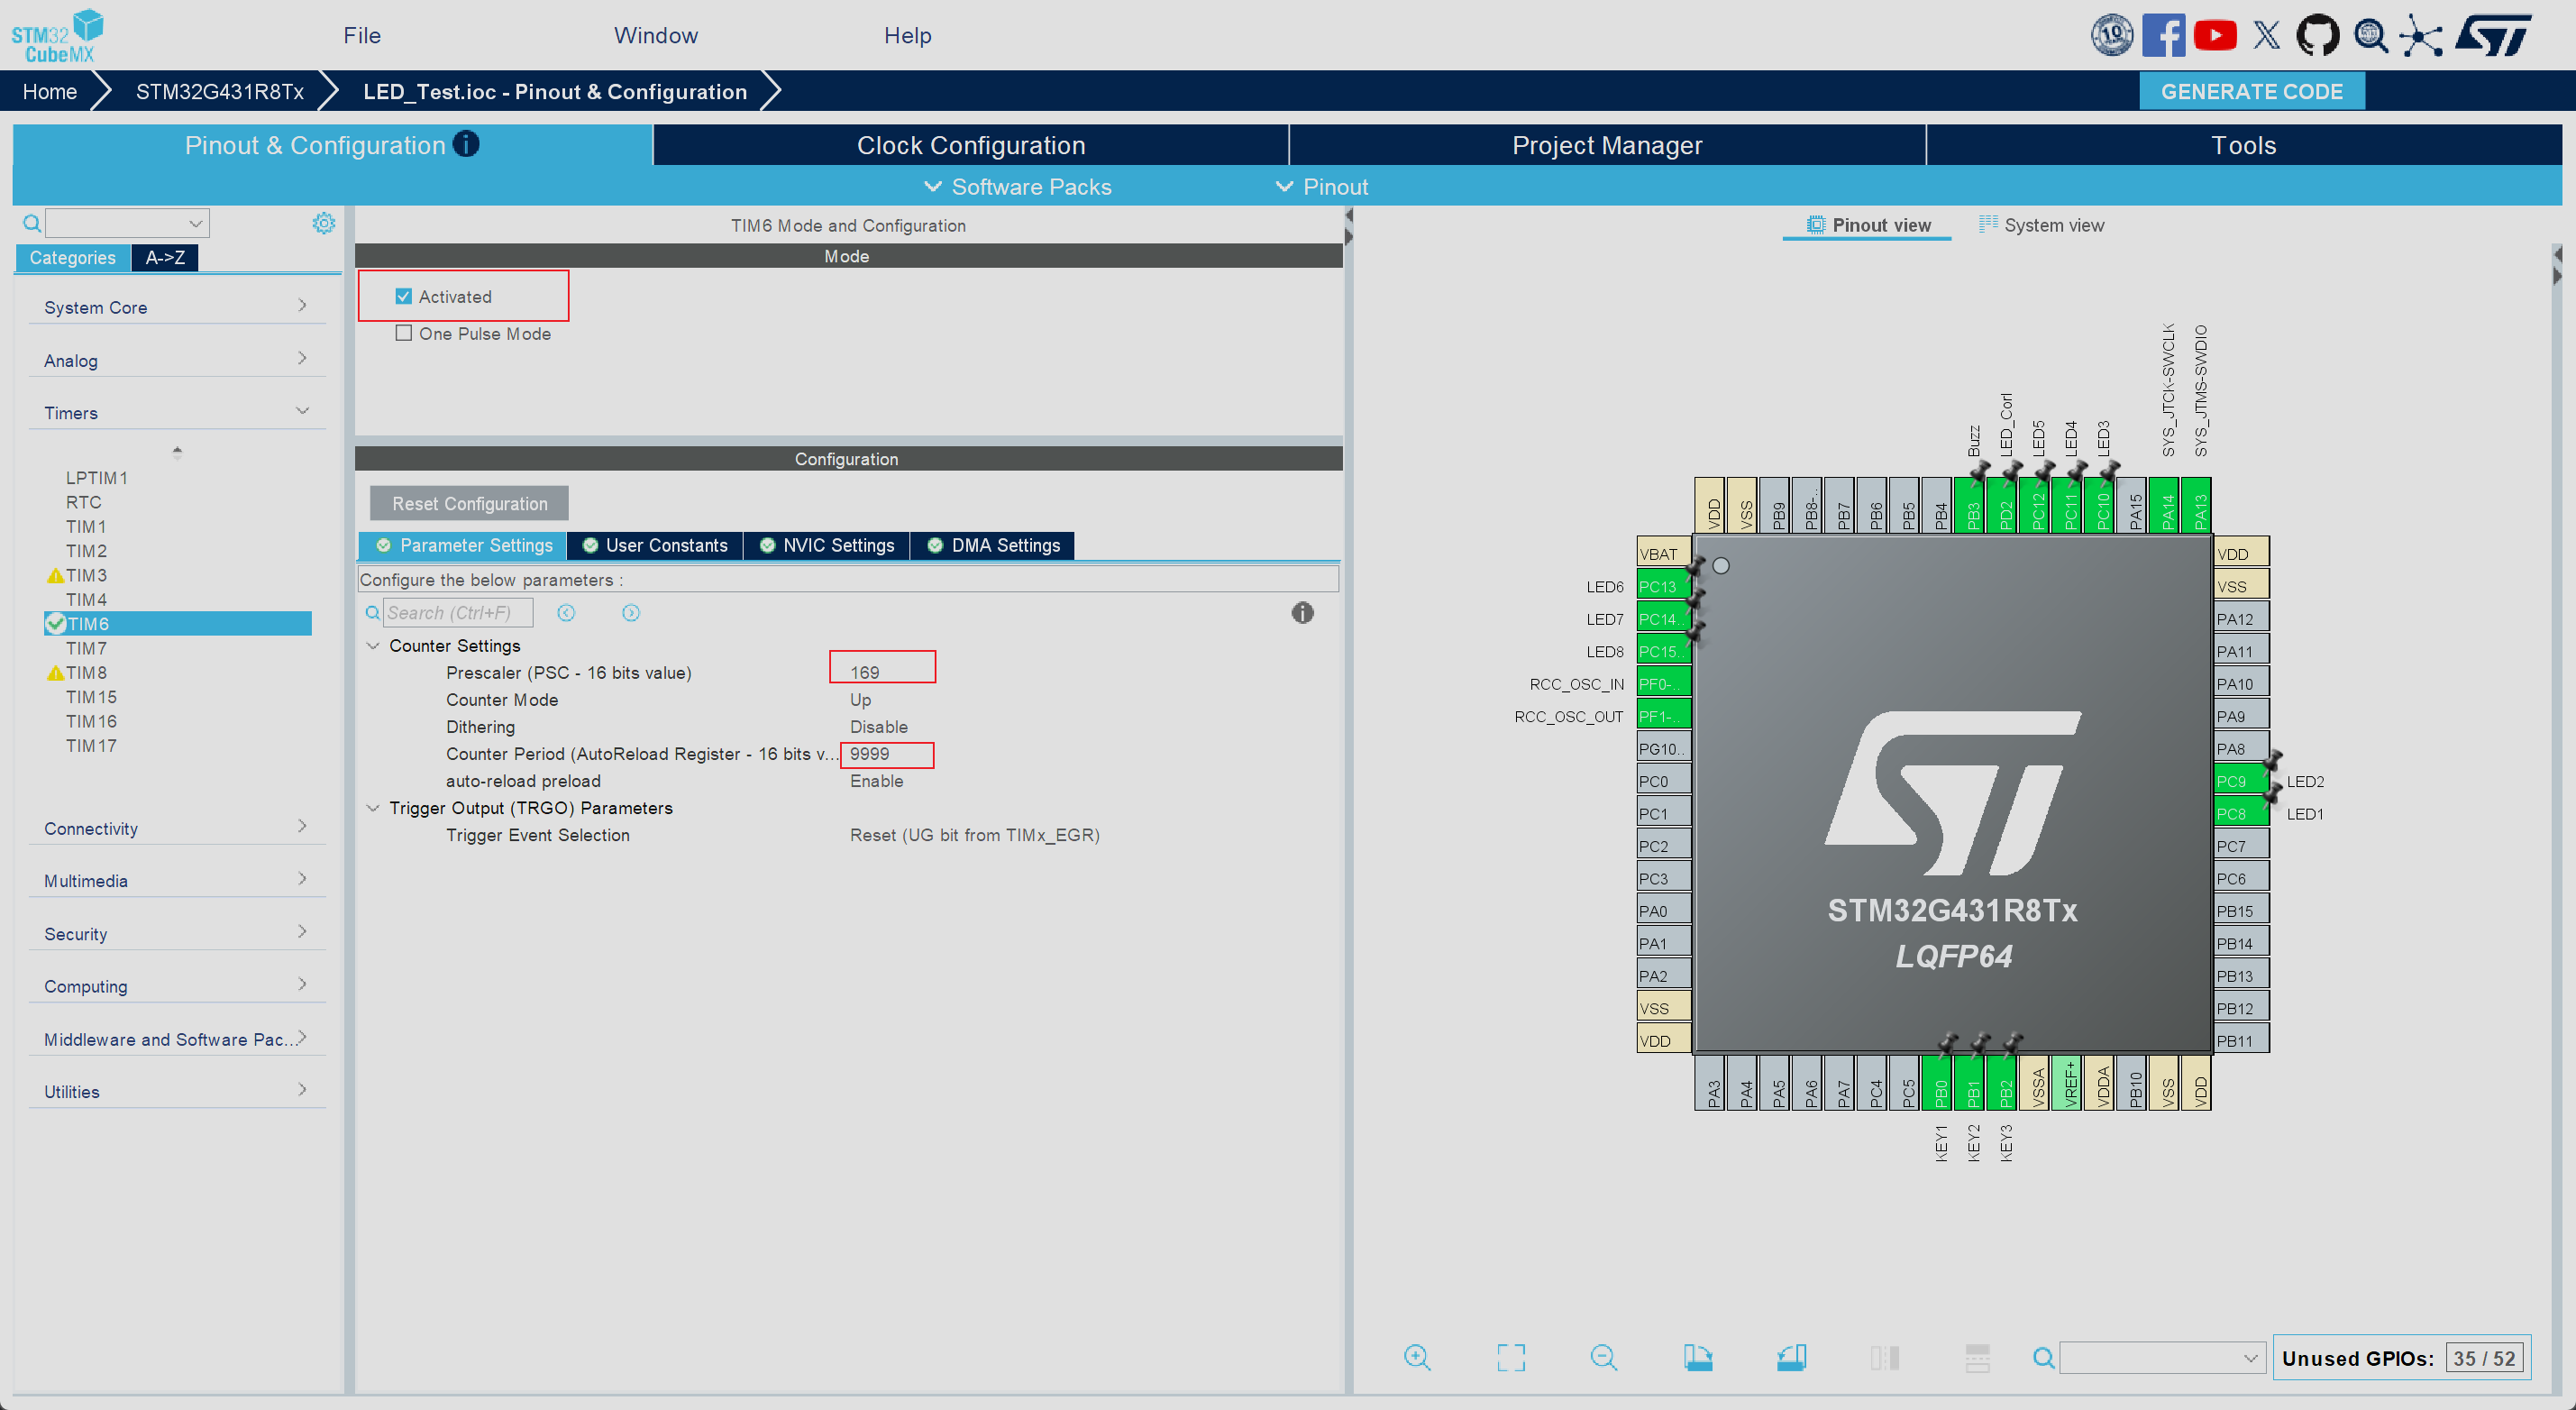Click the Reset Configuration button
The image size is (2576, 1410).
pos(469,504)
